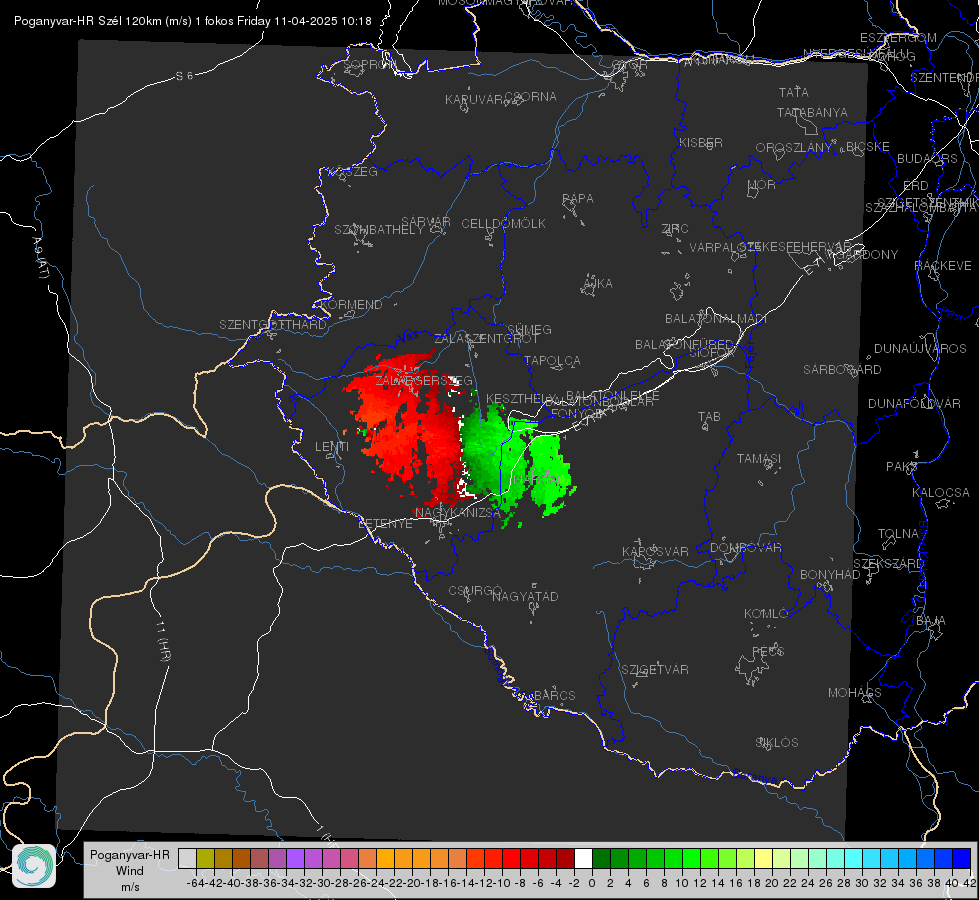
Task: Click the SZENTGOTTHARD label
Action: click(273, 325)
